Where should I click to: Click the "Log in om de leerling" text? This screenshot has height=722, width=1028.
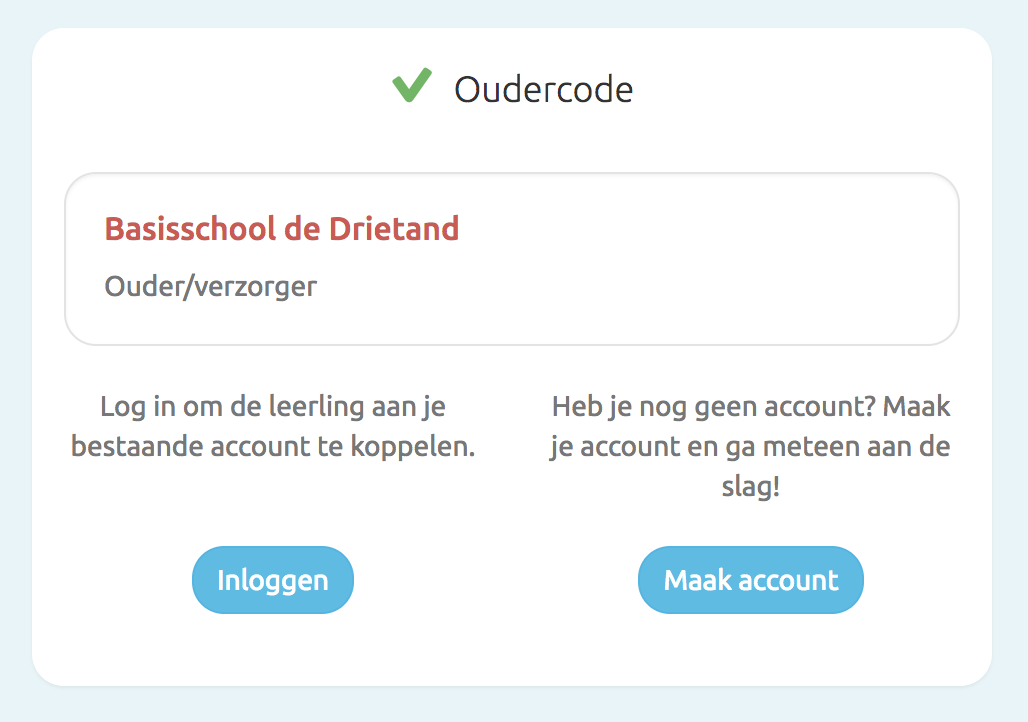point(272,408)
